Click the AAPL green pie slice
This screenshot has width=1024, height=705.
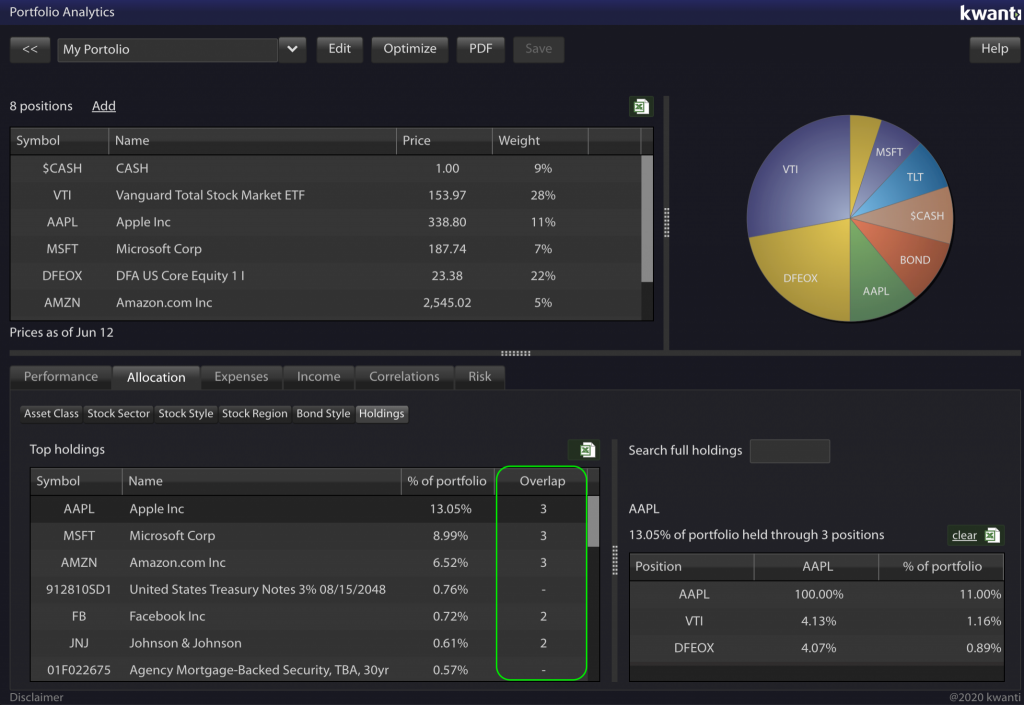click(x=875, y=287)
